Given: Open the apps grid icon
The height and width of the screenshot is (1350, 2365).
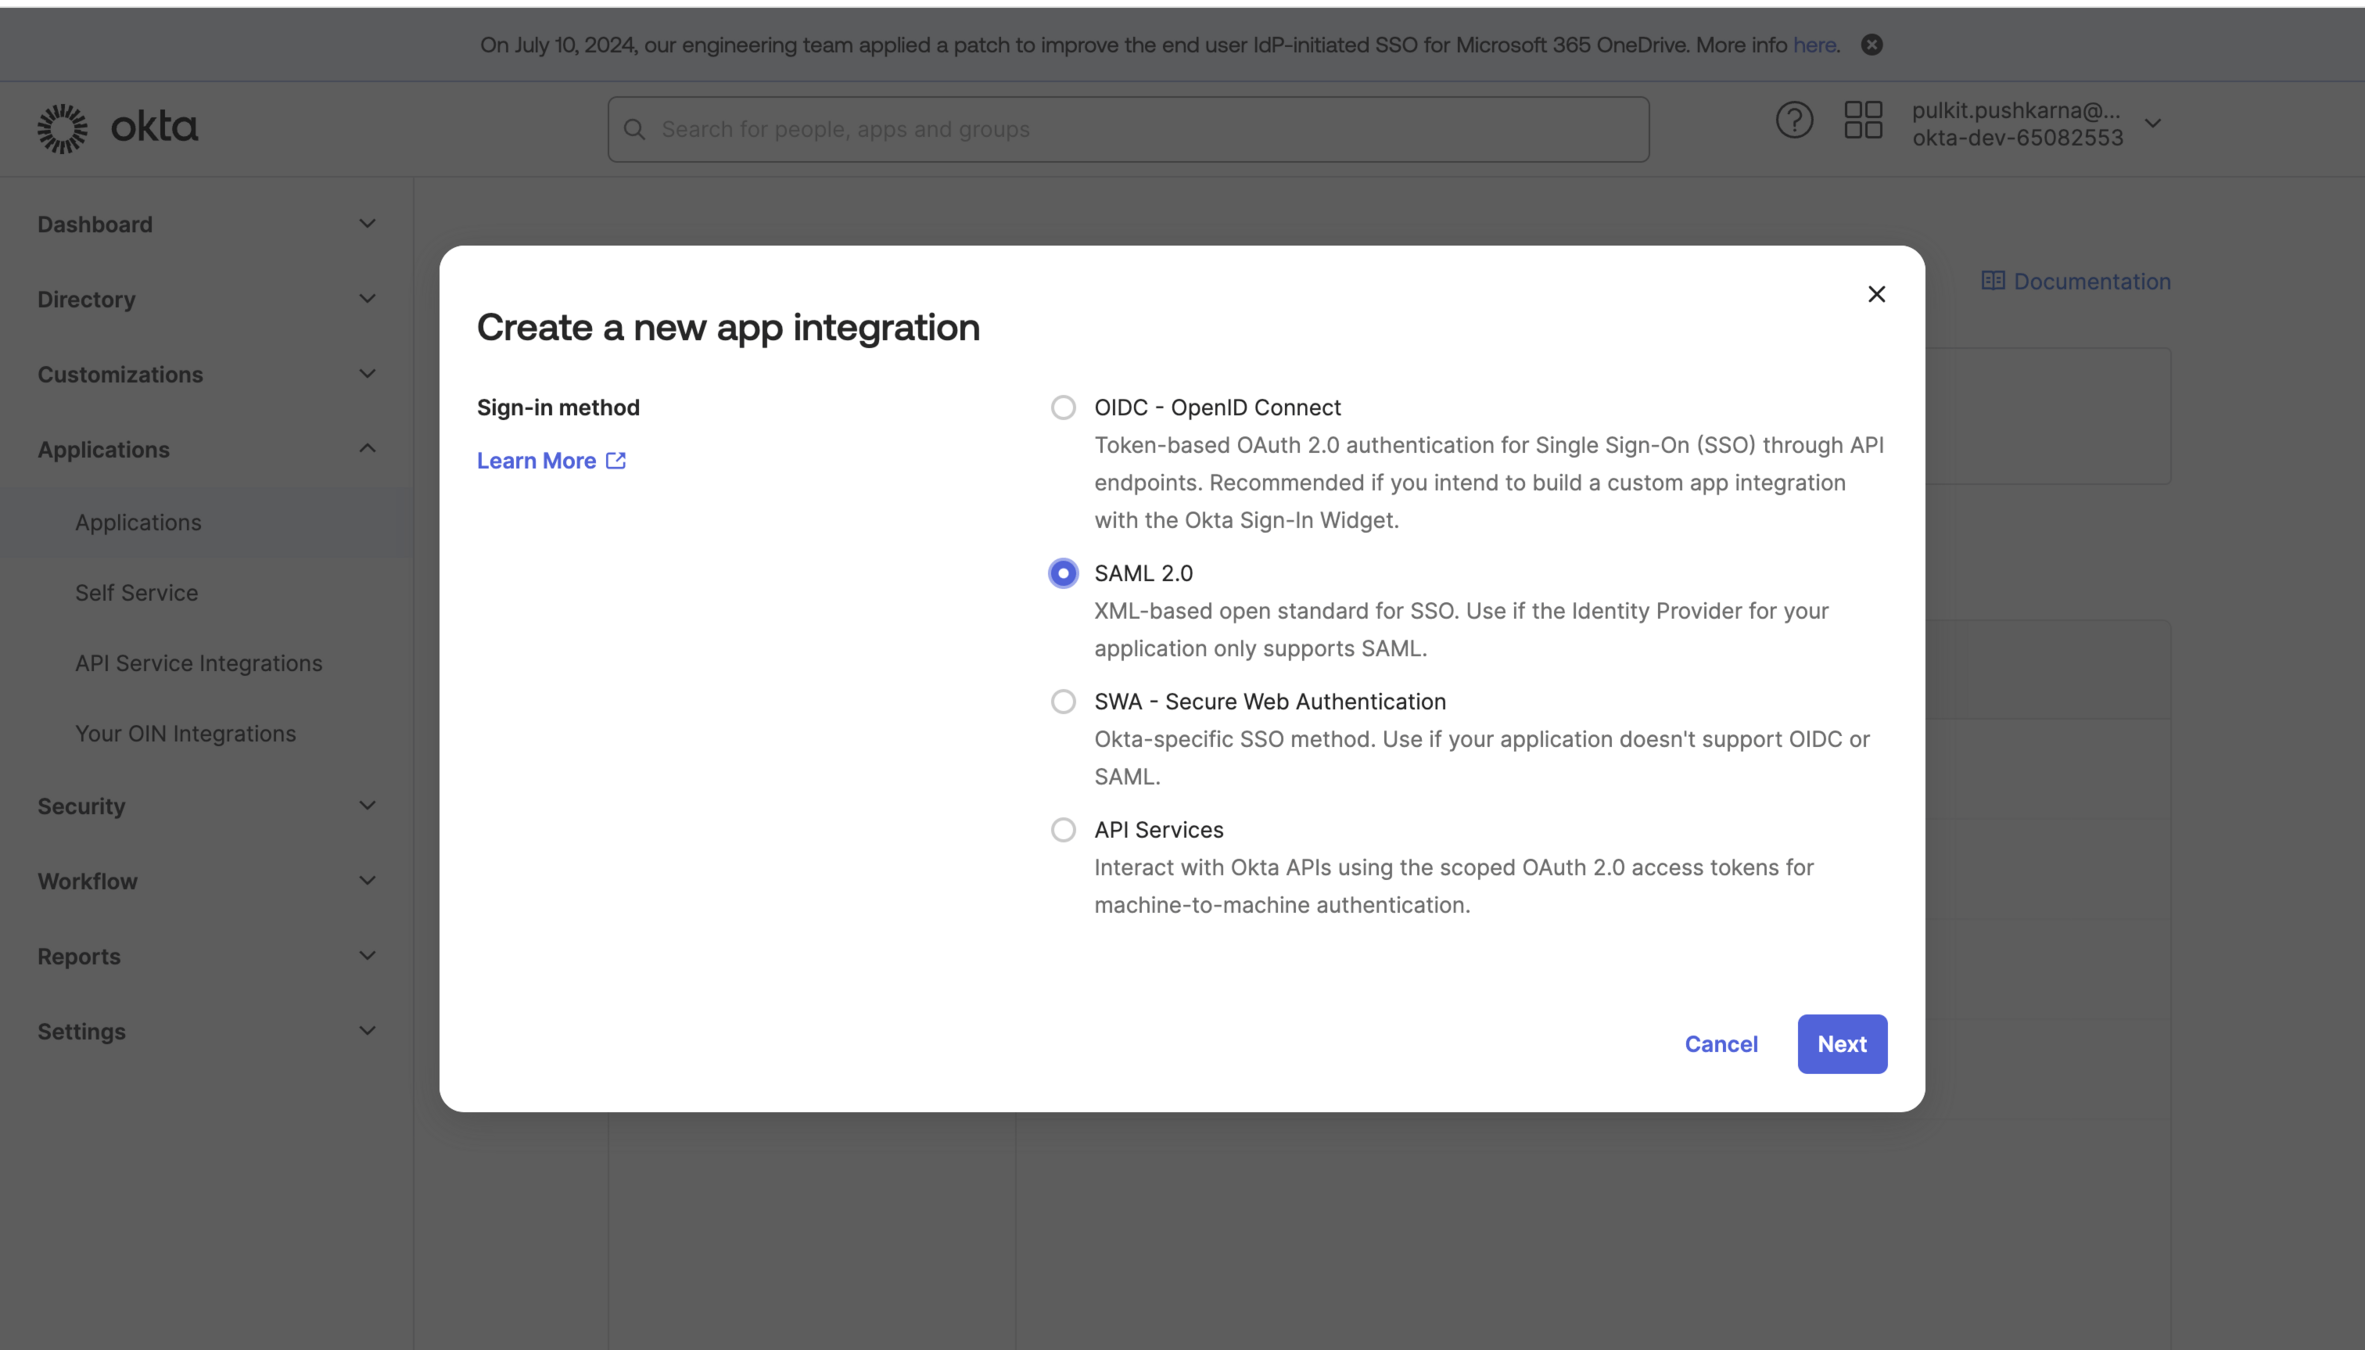Looking at the screenshot, I should 1863,121.
